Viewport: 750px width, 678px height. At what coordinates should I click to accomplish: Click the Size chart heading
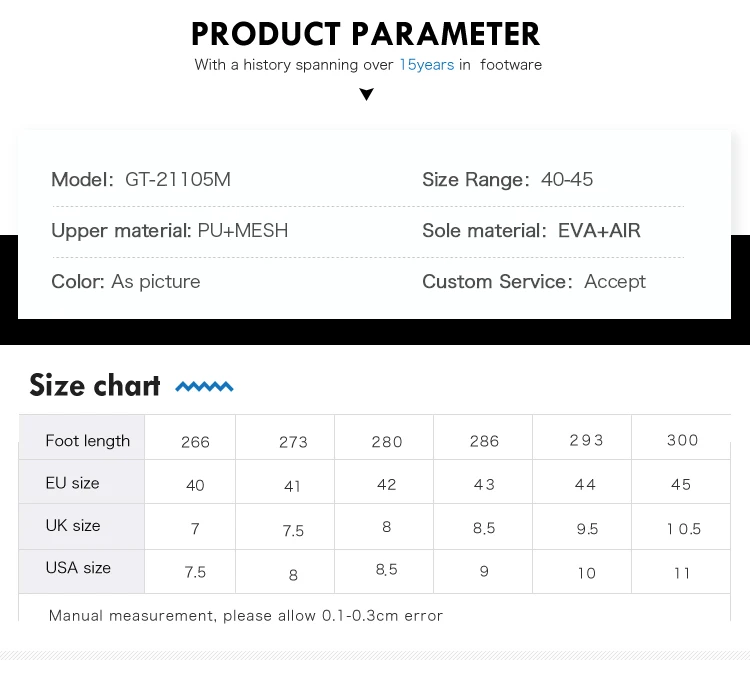(95, 385)
